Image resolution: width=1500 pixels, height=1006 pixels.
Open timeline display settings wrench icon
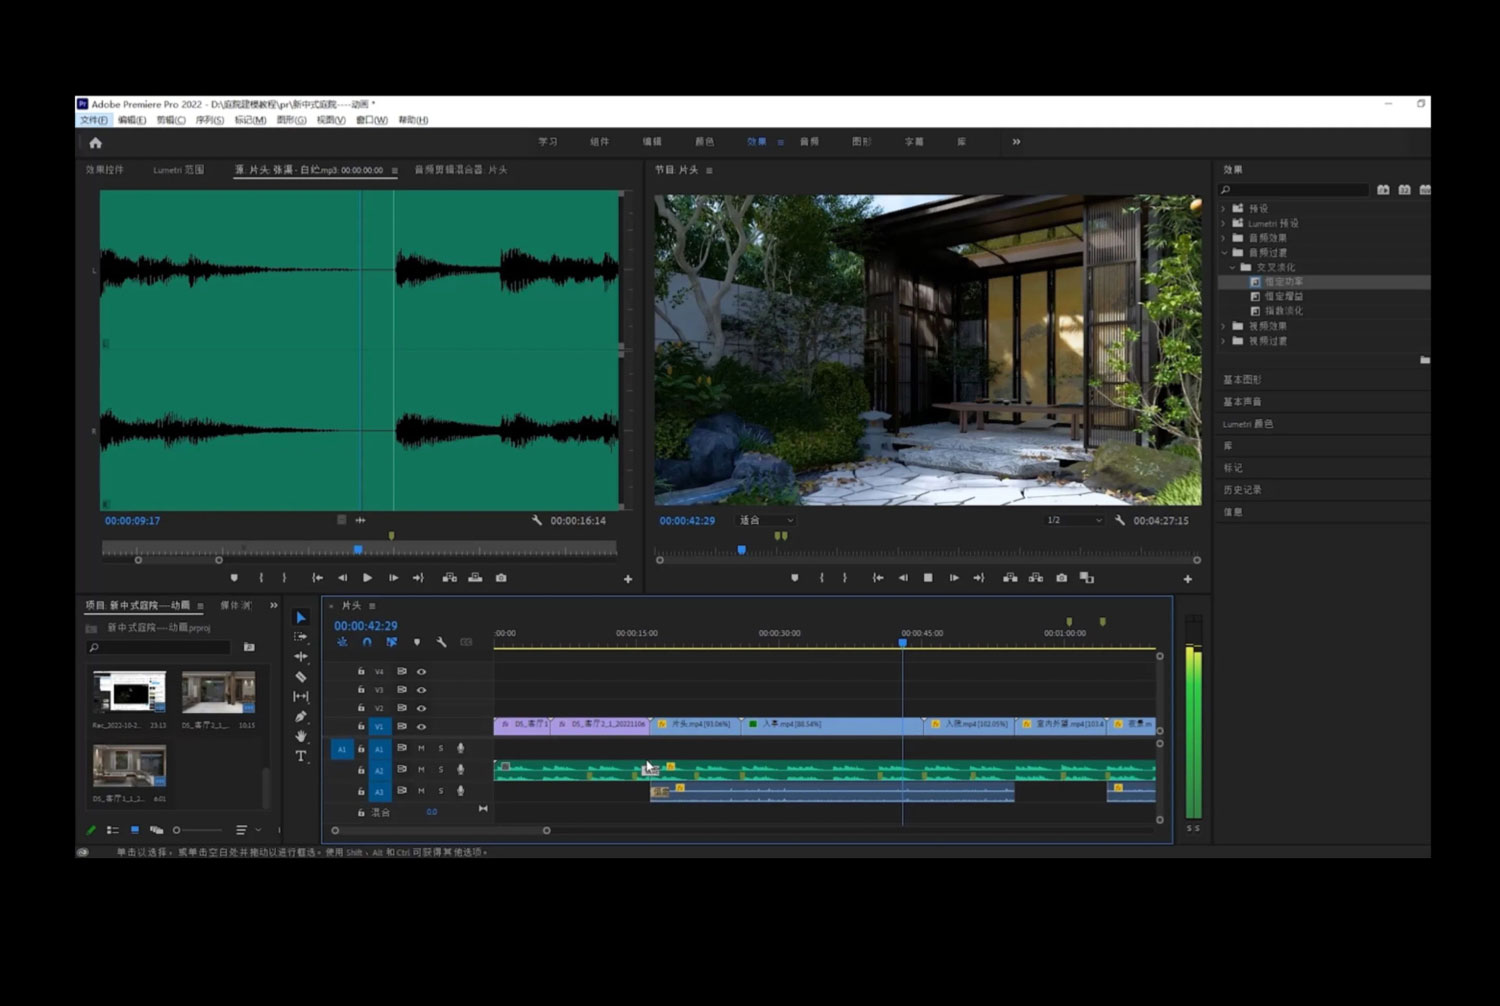tap(441, 642)
